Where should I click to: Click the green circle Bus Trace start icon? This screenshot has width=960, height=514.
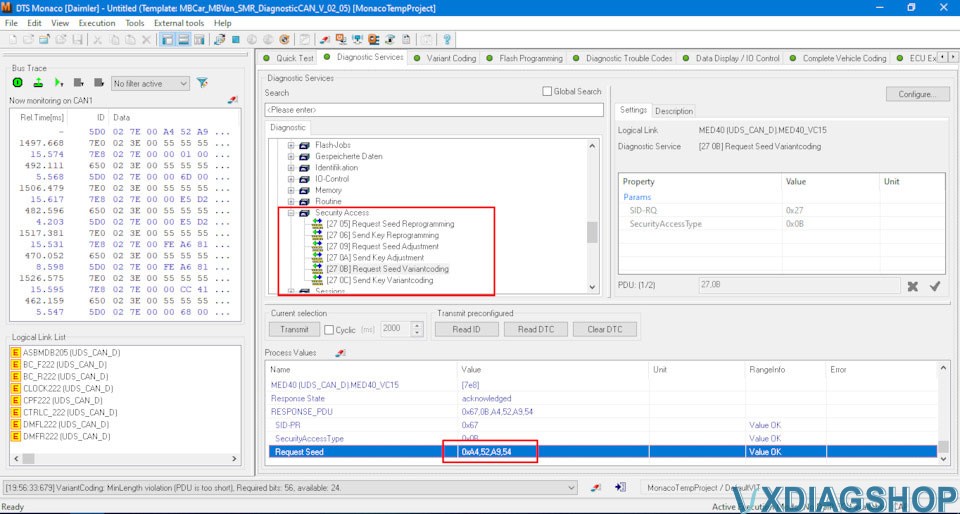click(x=18, y=83)
